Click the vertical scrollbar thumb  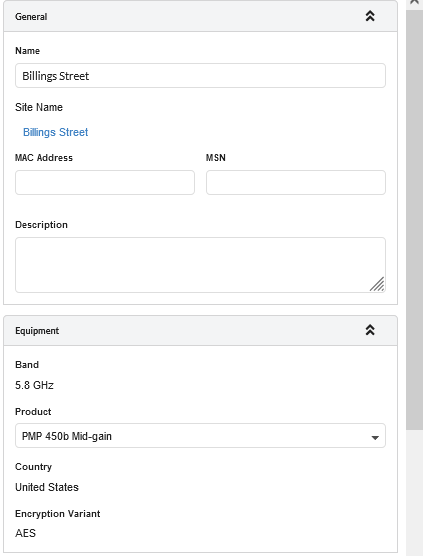click(x=414, y=220)
